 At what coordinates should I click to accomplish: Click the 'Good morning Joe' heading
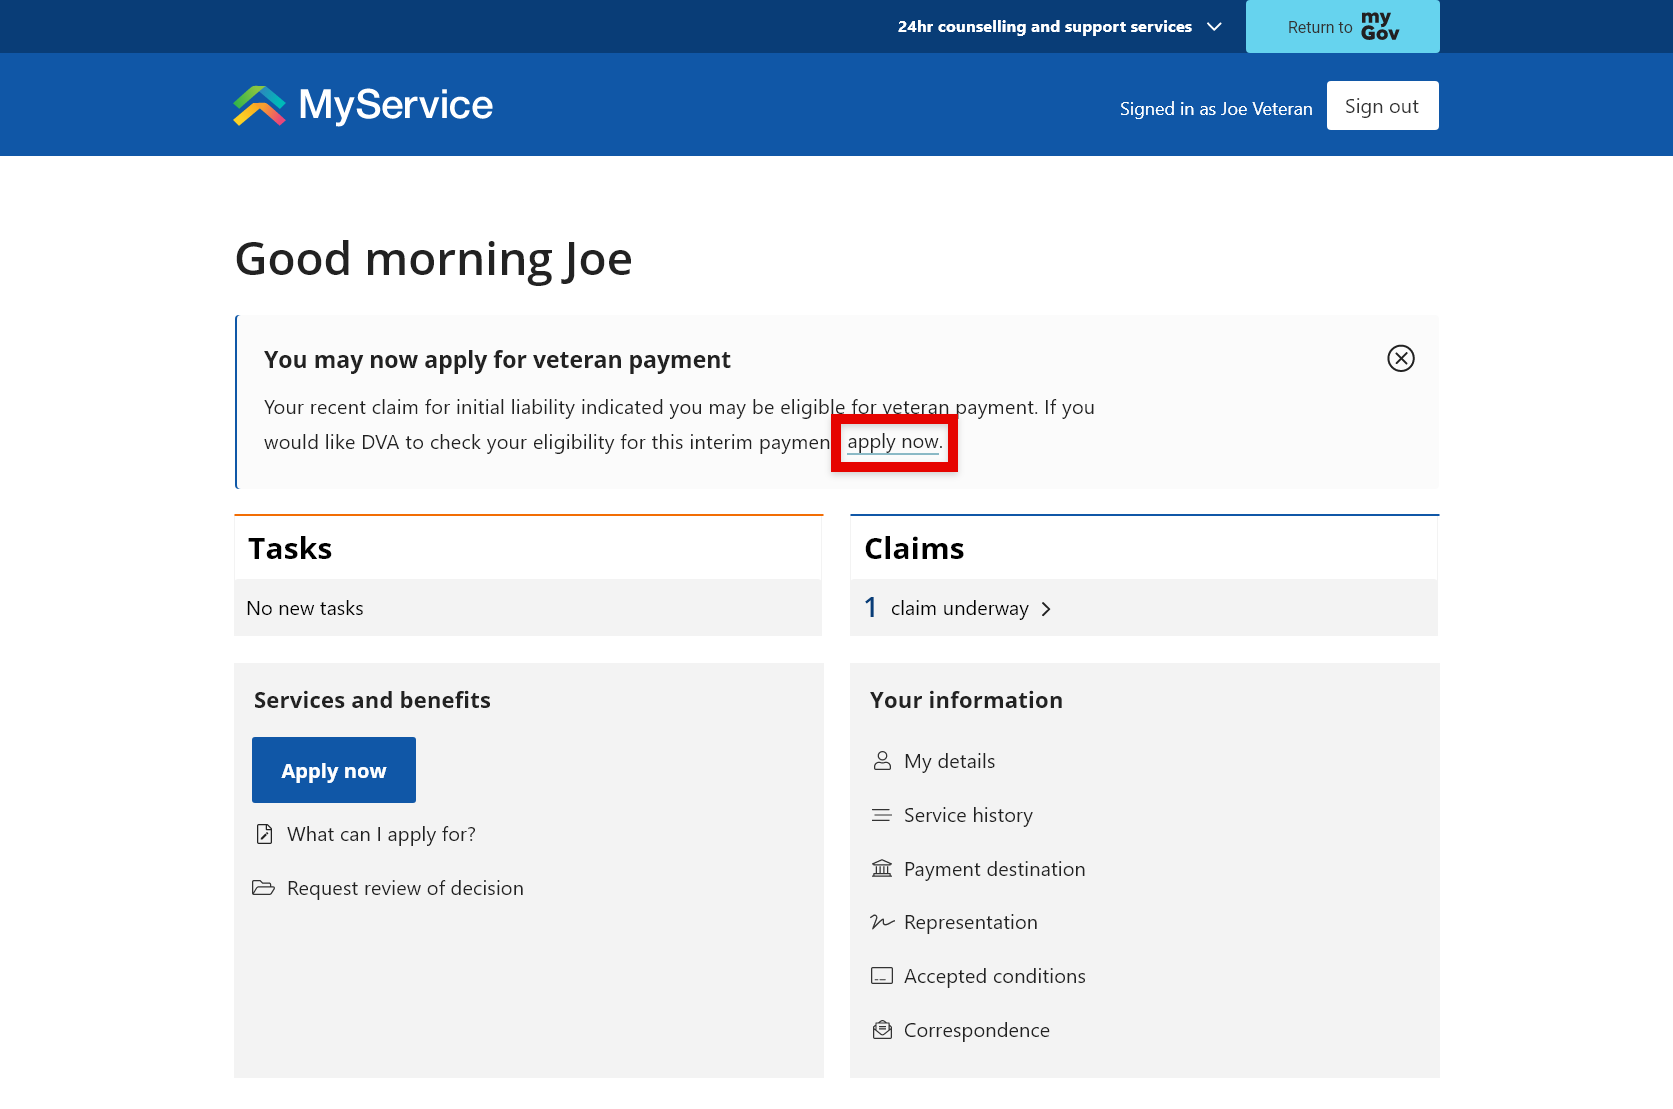tap(434, 259)
